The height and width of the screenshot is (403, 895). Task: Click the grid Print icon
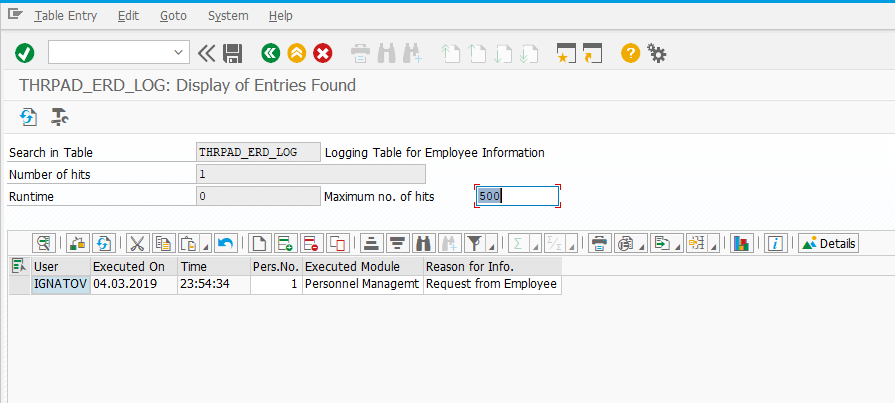coord(599,244)
